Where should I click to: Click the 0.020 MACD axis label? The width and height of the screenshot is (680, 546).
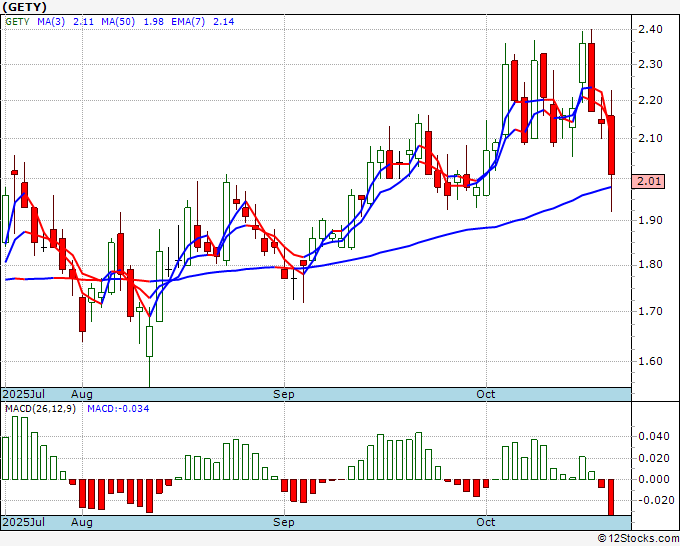tap(654, 458)
